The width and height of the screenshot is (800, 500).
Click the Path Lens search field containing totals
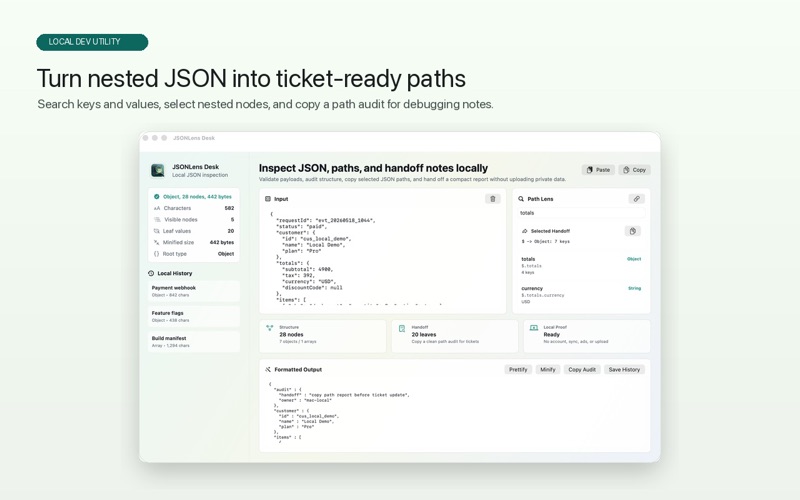[x=581, y=213]
